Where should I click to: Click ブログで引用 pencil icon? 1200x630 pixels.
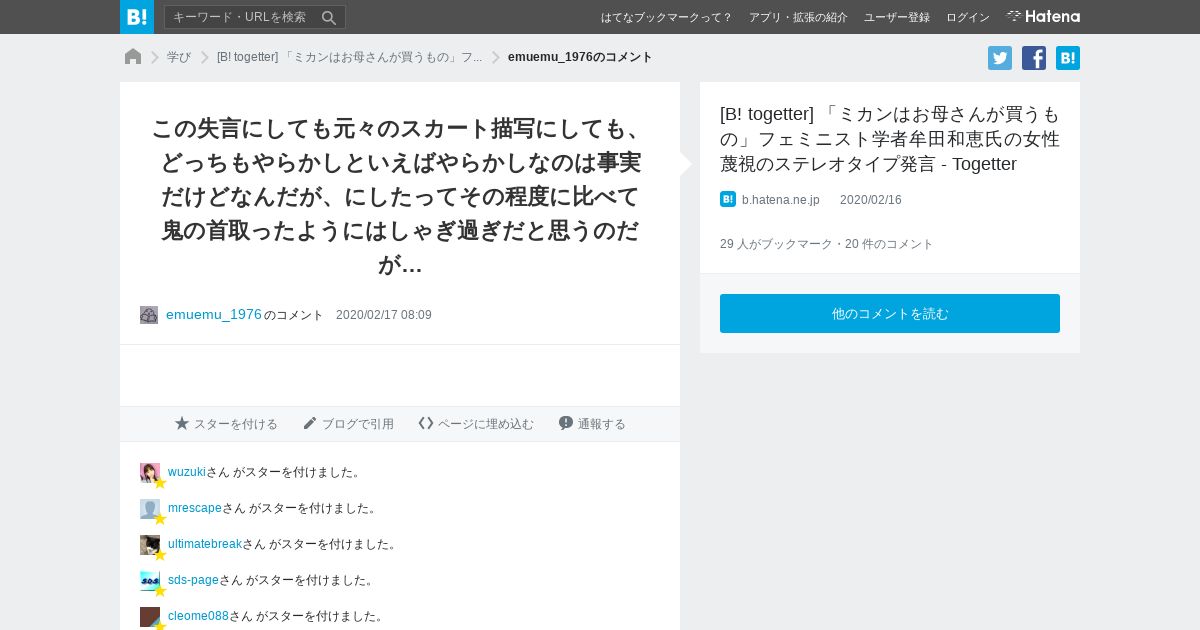coord(310,423)
